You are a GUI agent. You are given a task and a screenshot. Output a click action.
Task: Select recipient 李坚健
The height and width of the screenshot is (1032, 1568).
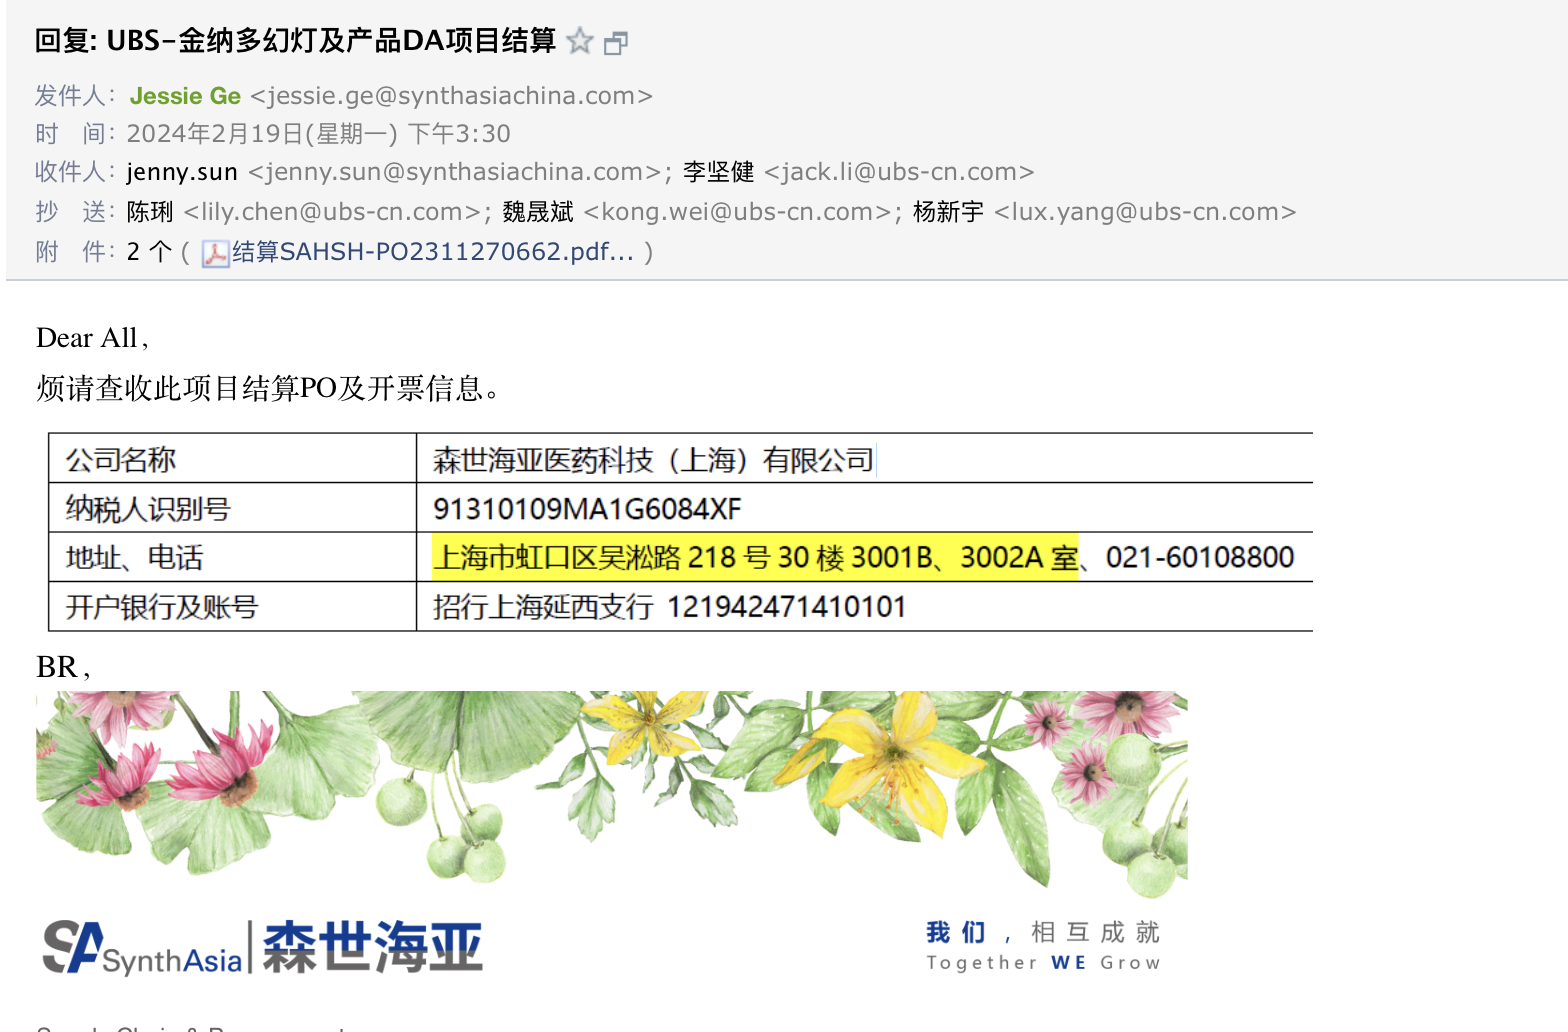[x=718, y=172]
